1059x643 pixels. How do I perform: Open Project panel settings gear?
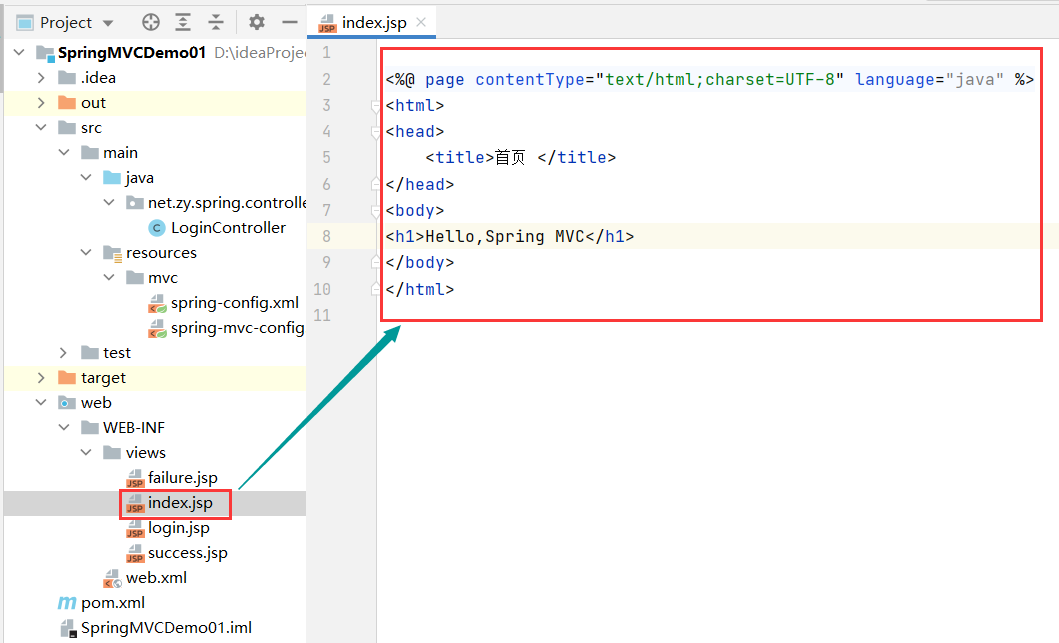257,22
